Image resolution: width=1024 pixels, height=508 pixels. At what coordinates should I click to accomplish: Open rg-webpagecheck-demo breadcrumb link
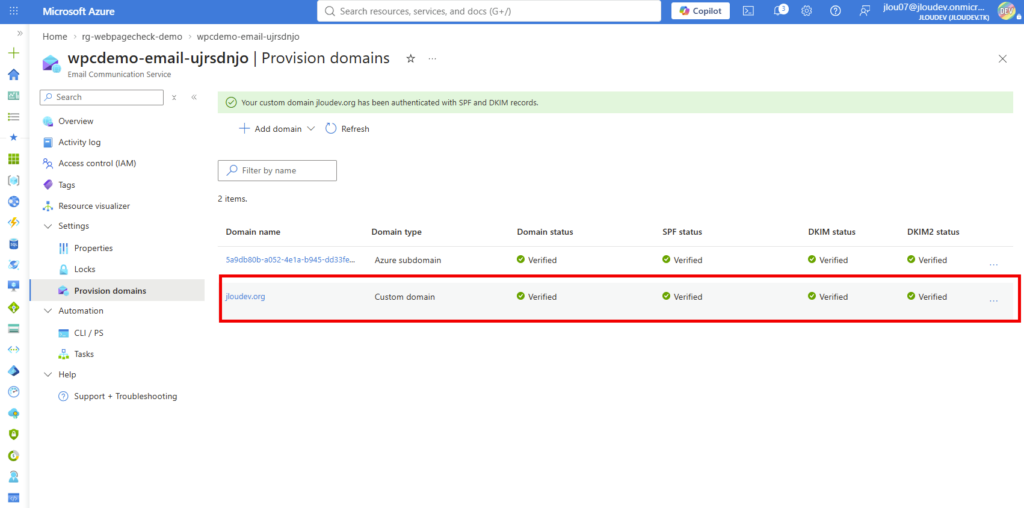132,37
